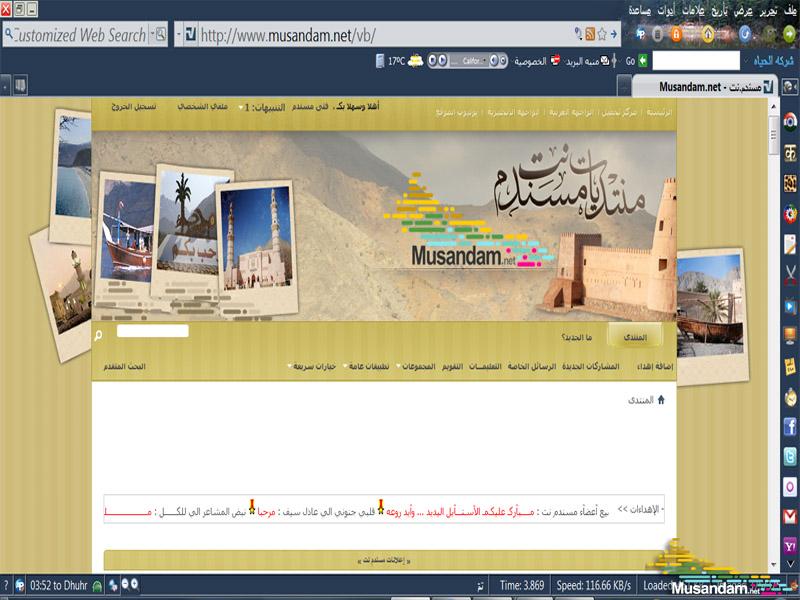The width and height of the screenshot is (800, 600).
Task: Click the grey trash bin toolbar icon
Action: click(658, 34)
